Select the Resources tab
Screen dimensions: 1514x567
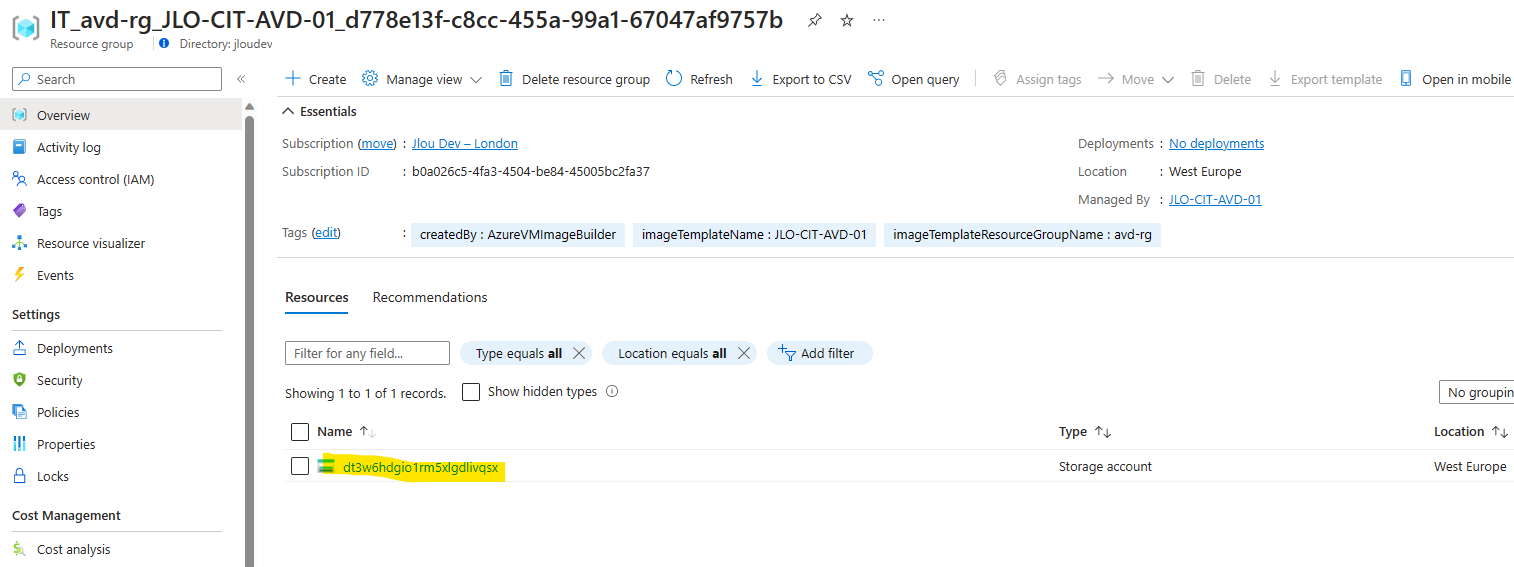point(317,297)
